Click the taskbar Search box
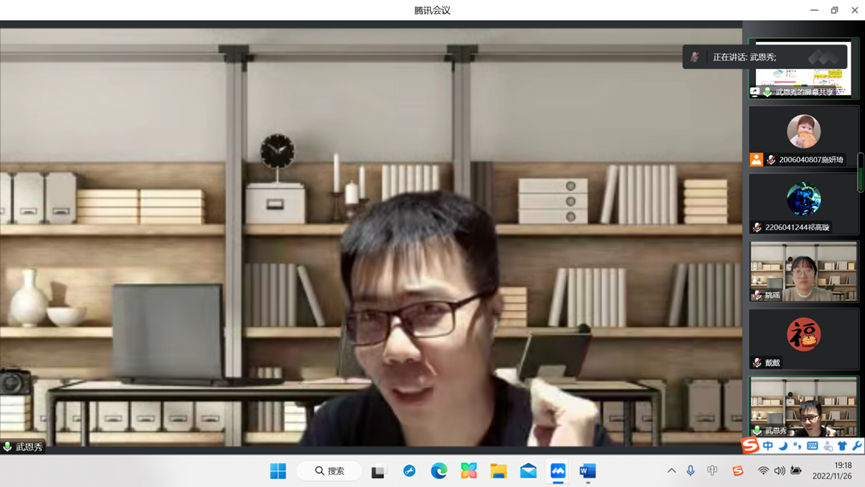This screenshot has height=487, width=865. 330,471
